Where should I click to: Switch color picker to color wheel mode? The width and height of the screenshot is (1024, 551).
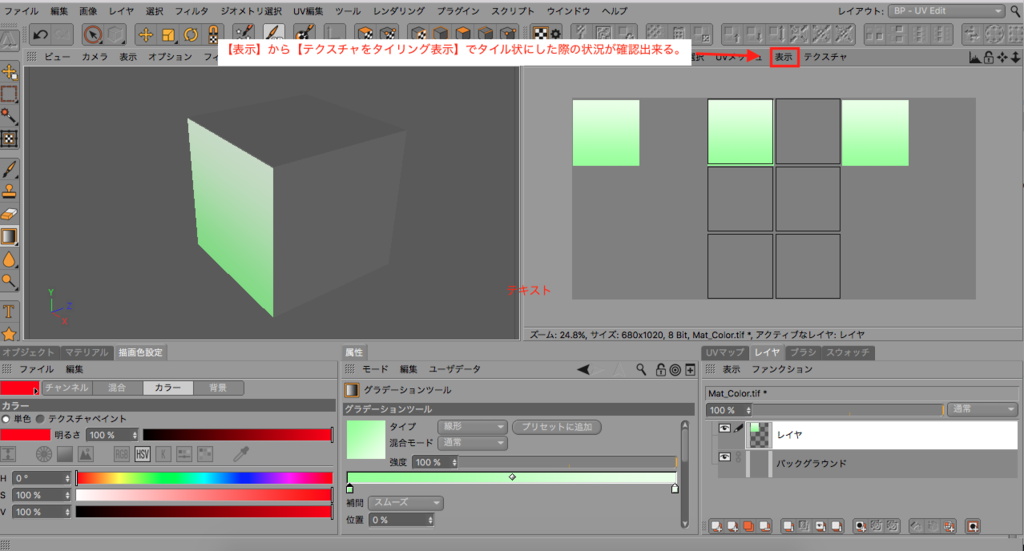(44, 454)
